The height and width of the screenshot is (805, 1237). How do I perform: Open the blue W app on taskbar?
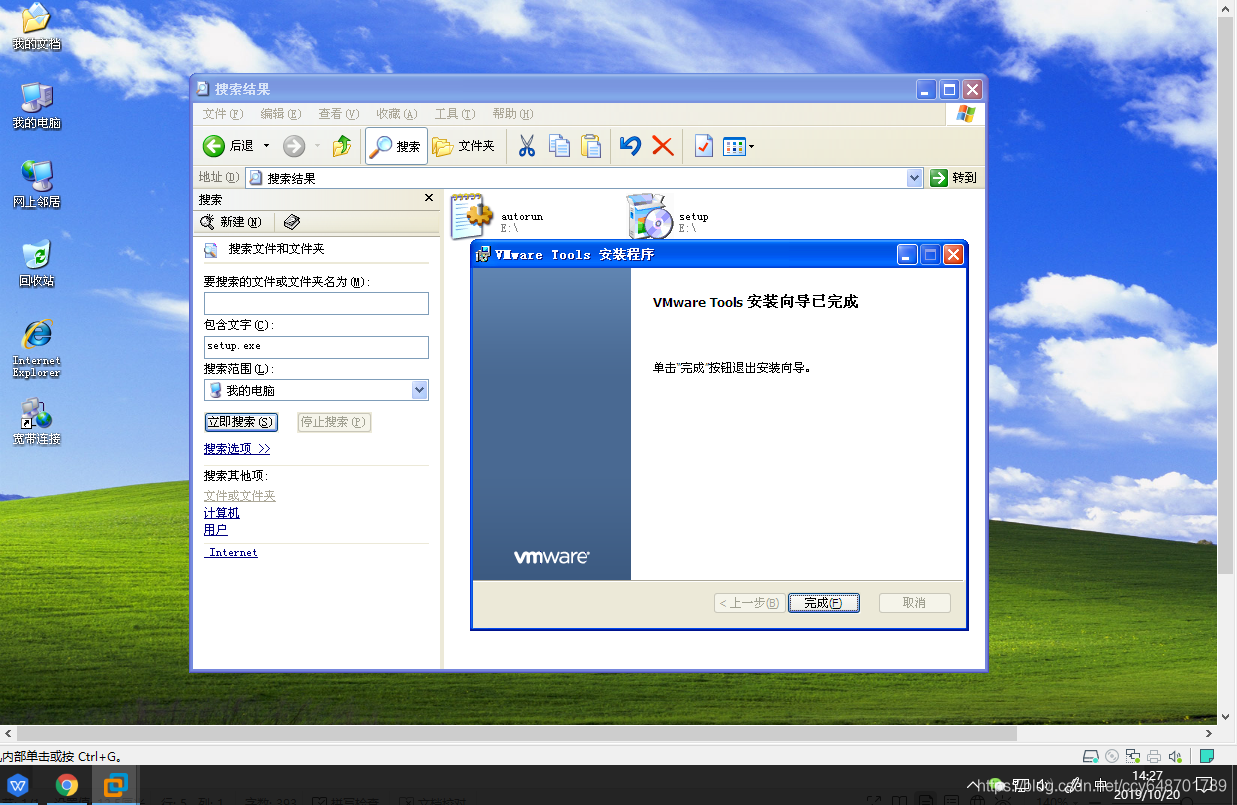click(18, 785)
